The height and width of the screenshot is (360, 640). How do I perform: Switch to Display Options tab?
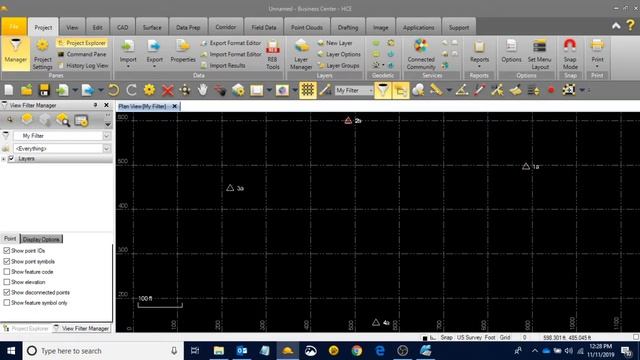point(41,239)
